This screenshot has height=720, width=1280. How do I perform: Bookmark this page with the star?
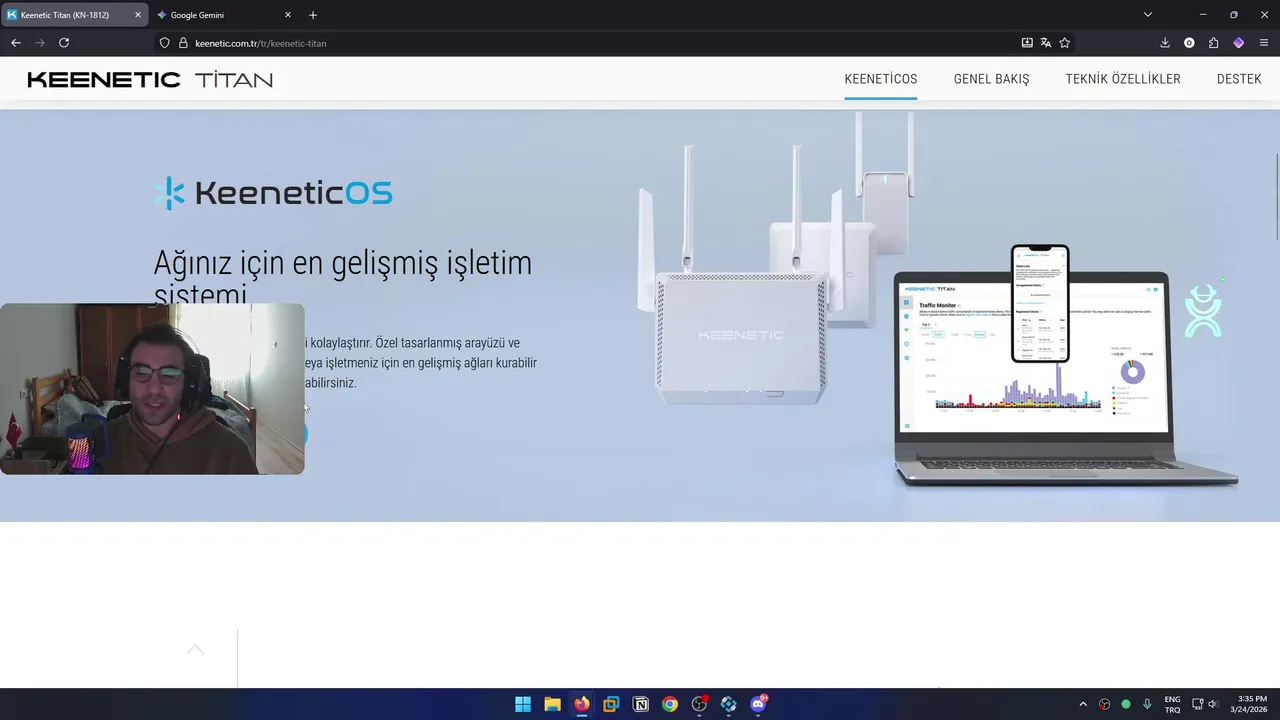[1065, 43]
